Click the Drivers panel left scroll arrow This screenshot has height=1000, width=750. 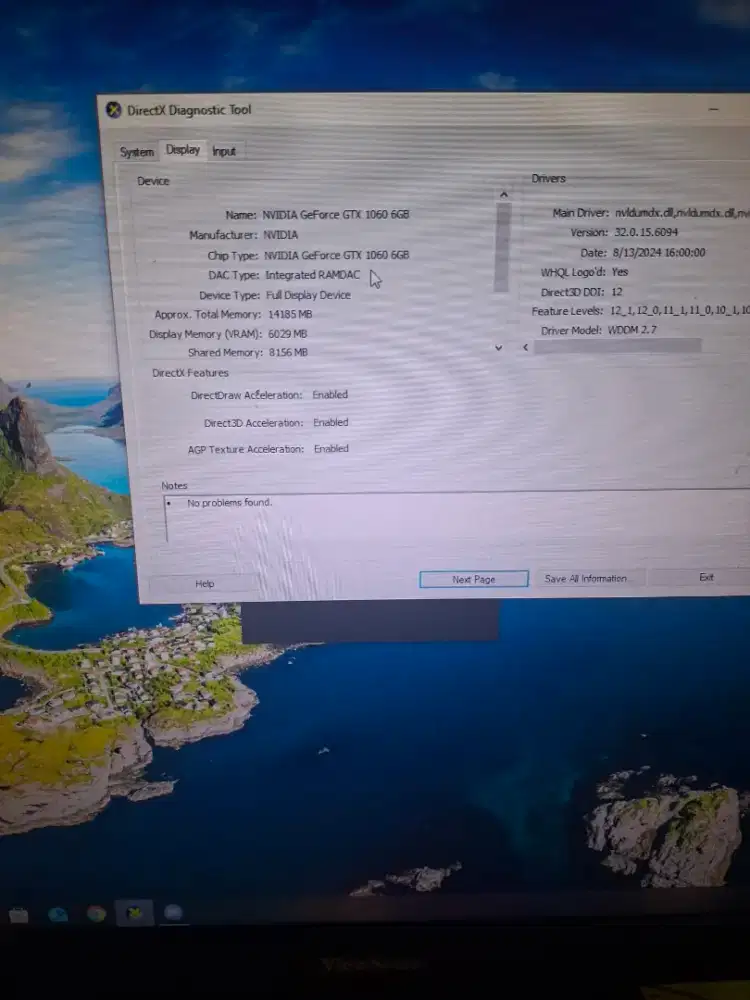pyautogui.click(x=525, y=347)
